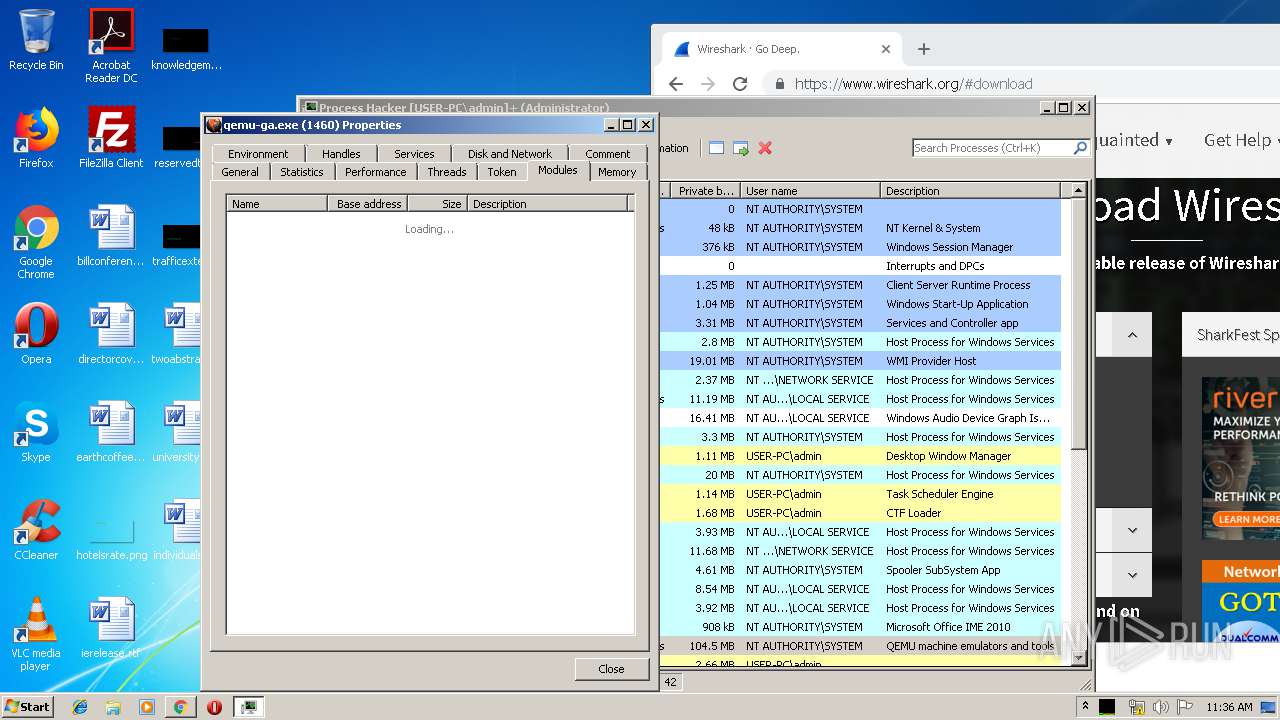Sort modules by Description column header

pos(548,204)
